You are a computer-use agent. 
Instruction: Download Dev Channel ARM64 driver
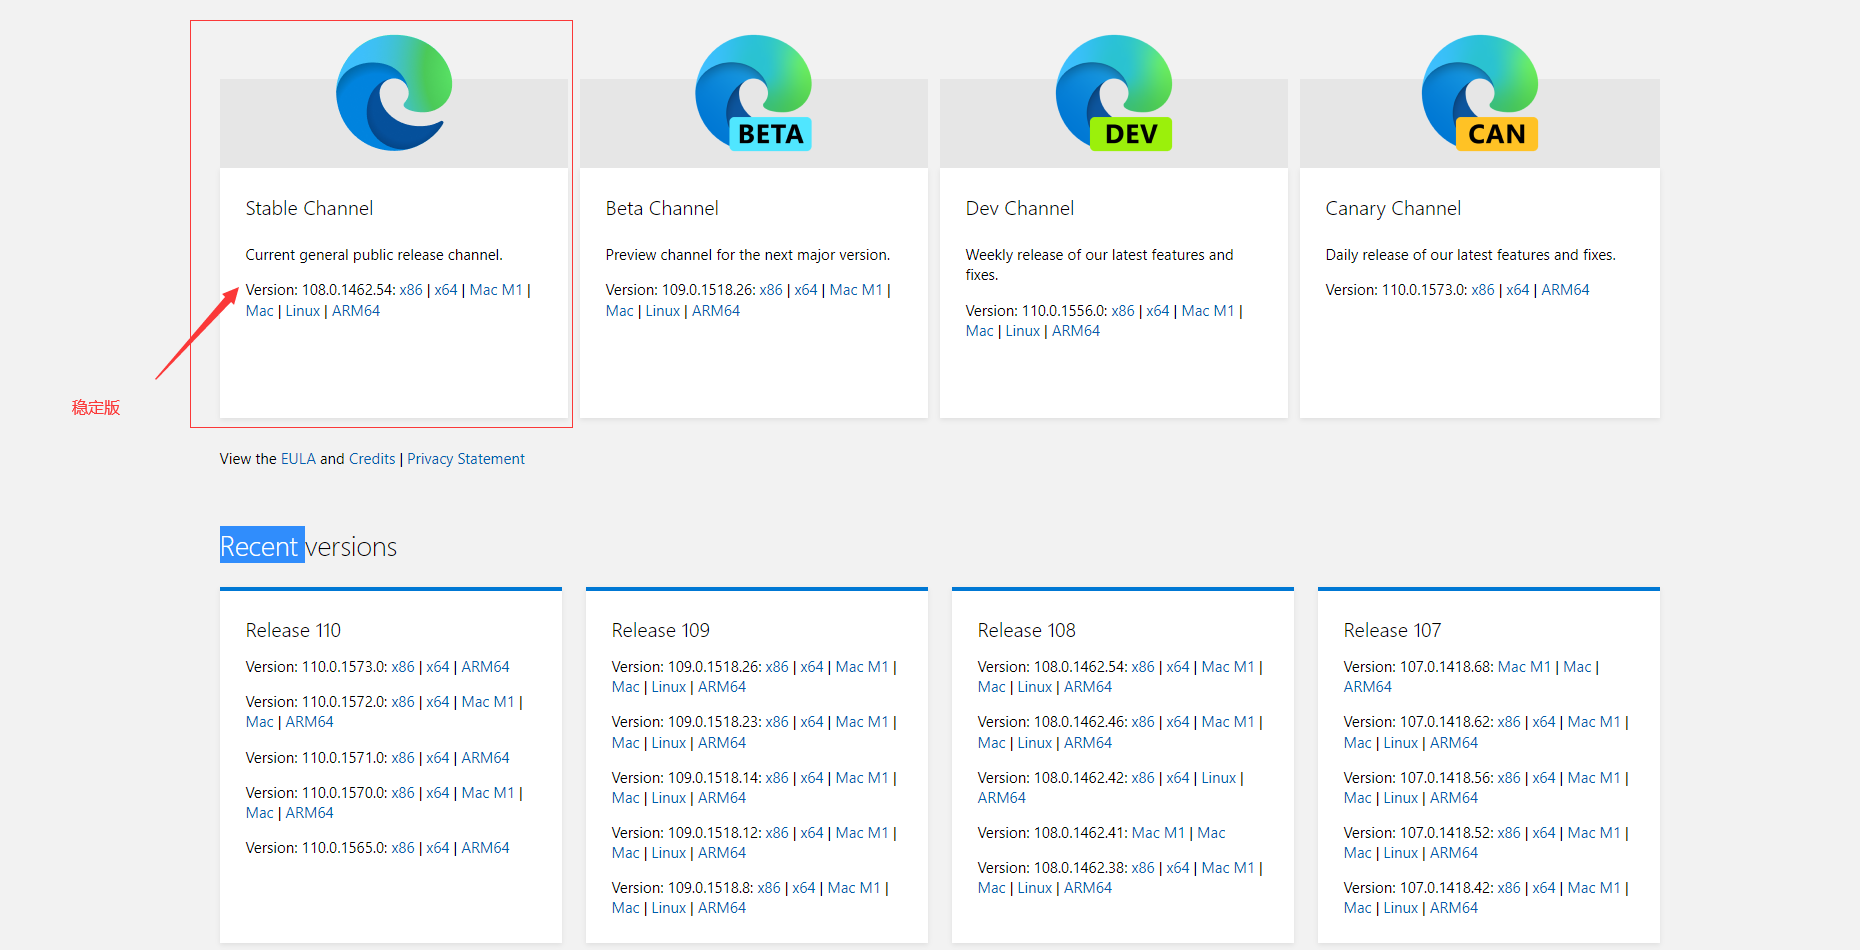click(1076, 331)
